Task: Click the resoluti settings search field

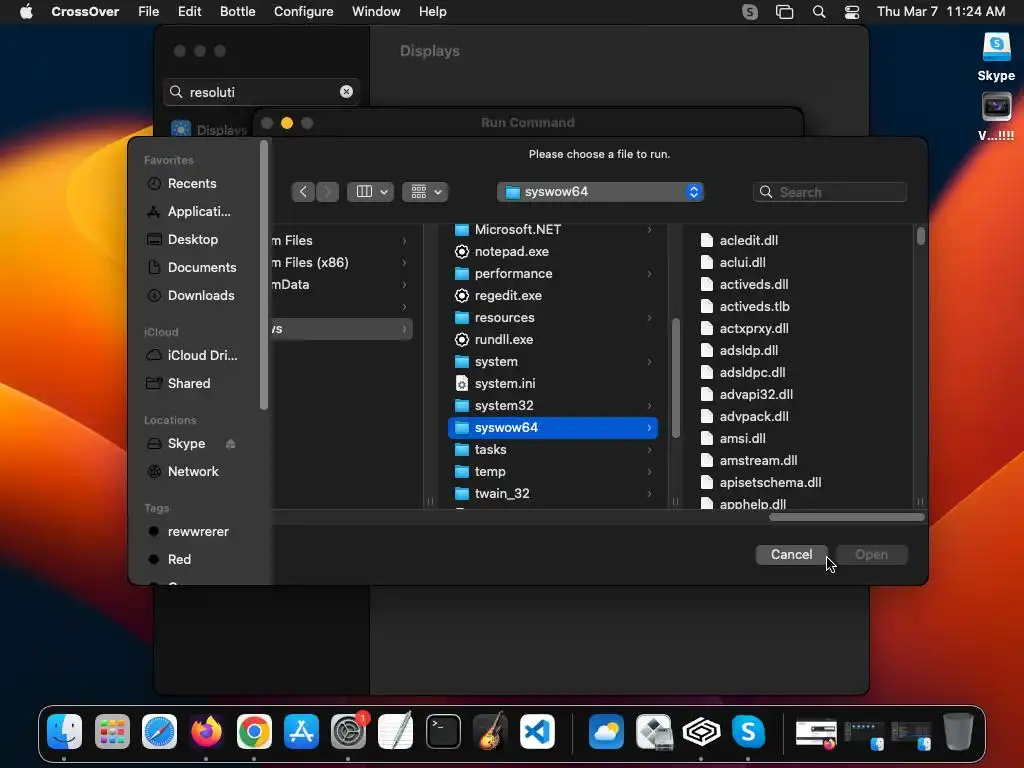Action: click(x=261, y=92)
